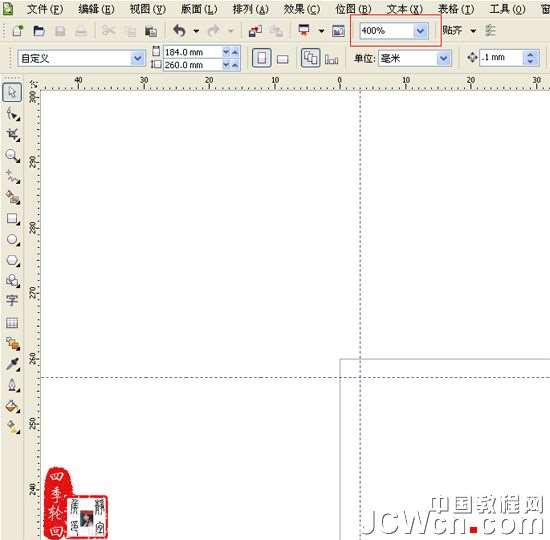Select the Ellipse tool

click(12, 240)
